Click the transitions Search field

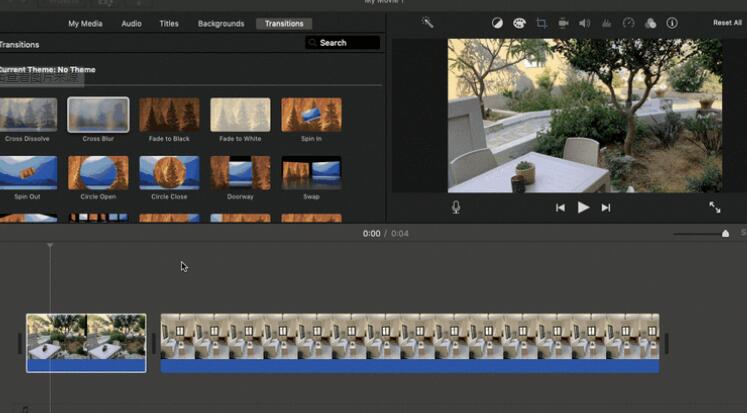343,42
